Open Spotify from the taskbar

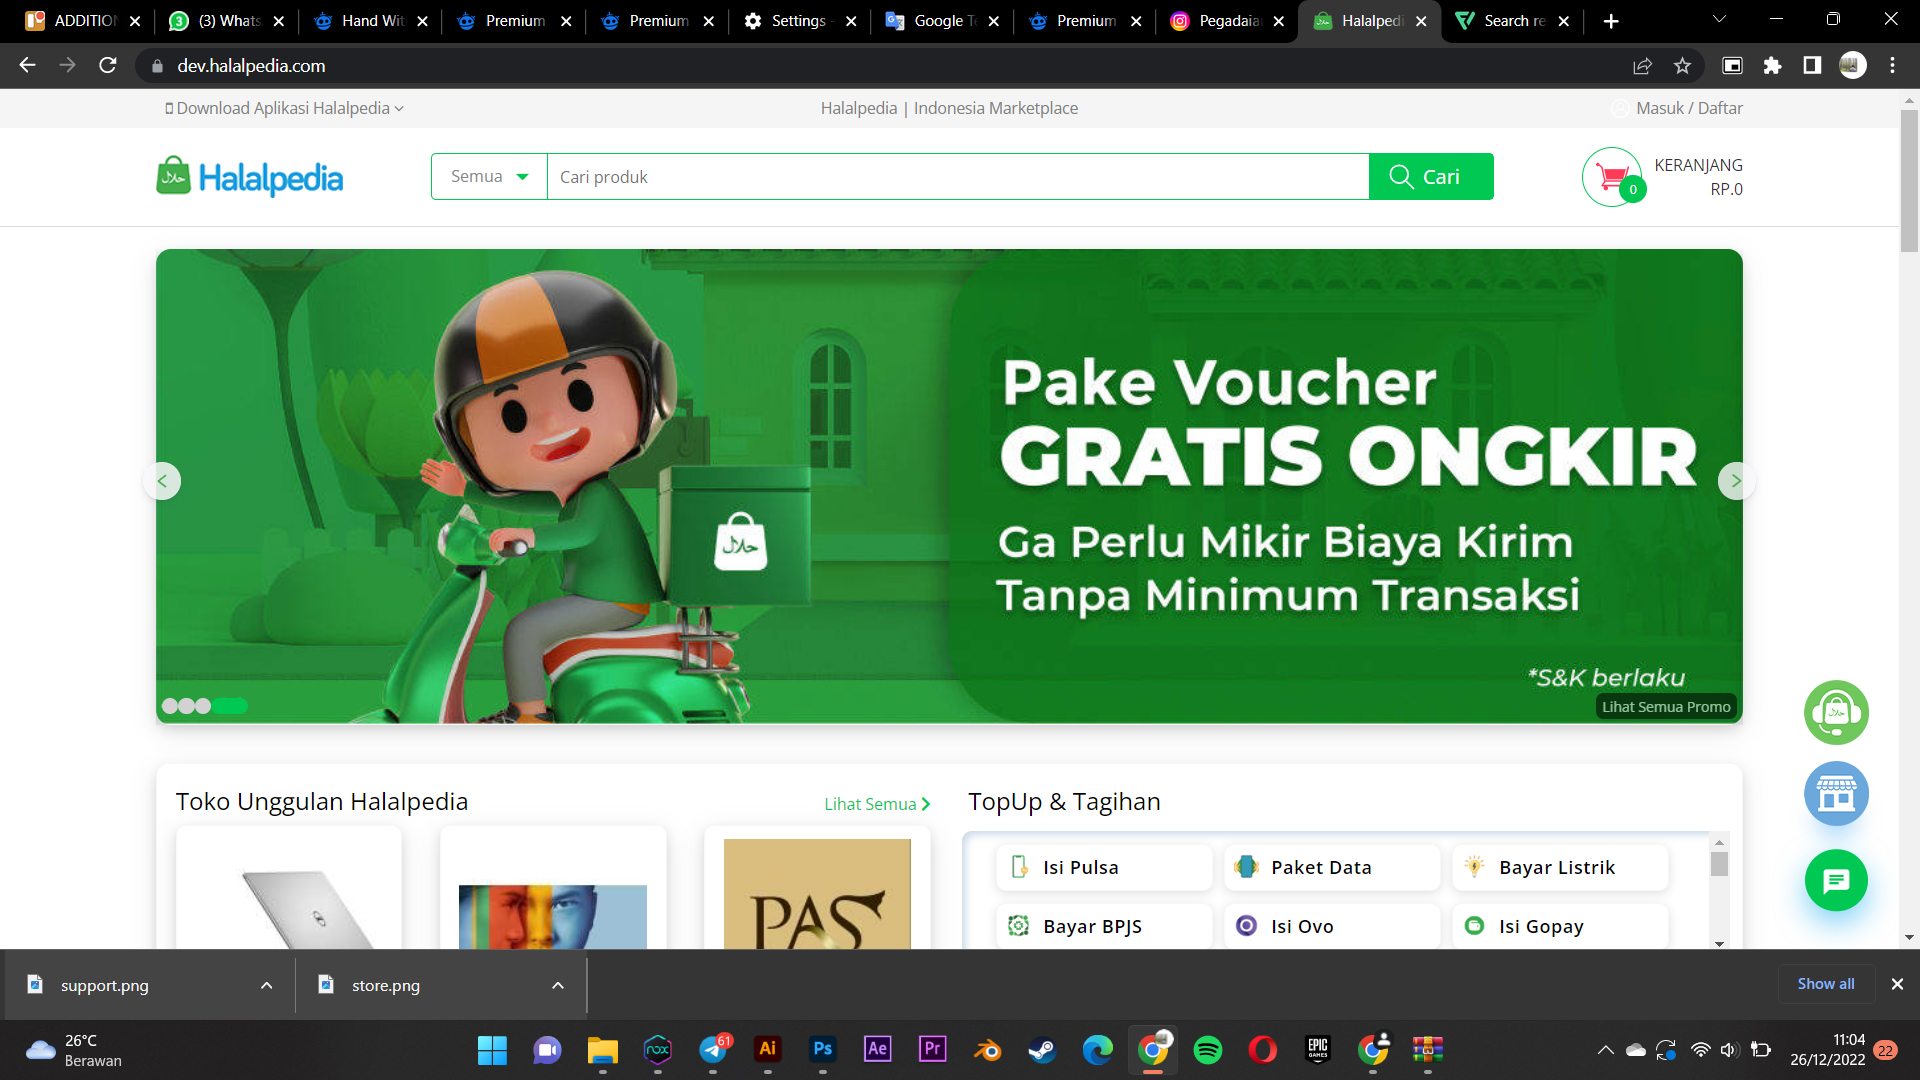point(1208,1050)
